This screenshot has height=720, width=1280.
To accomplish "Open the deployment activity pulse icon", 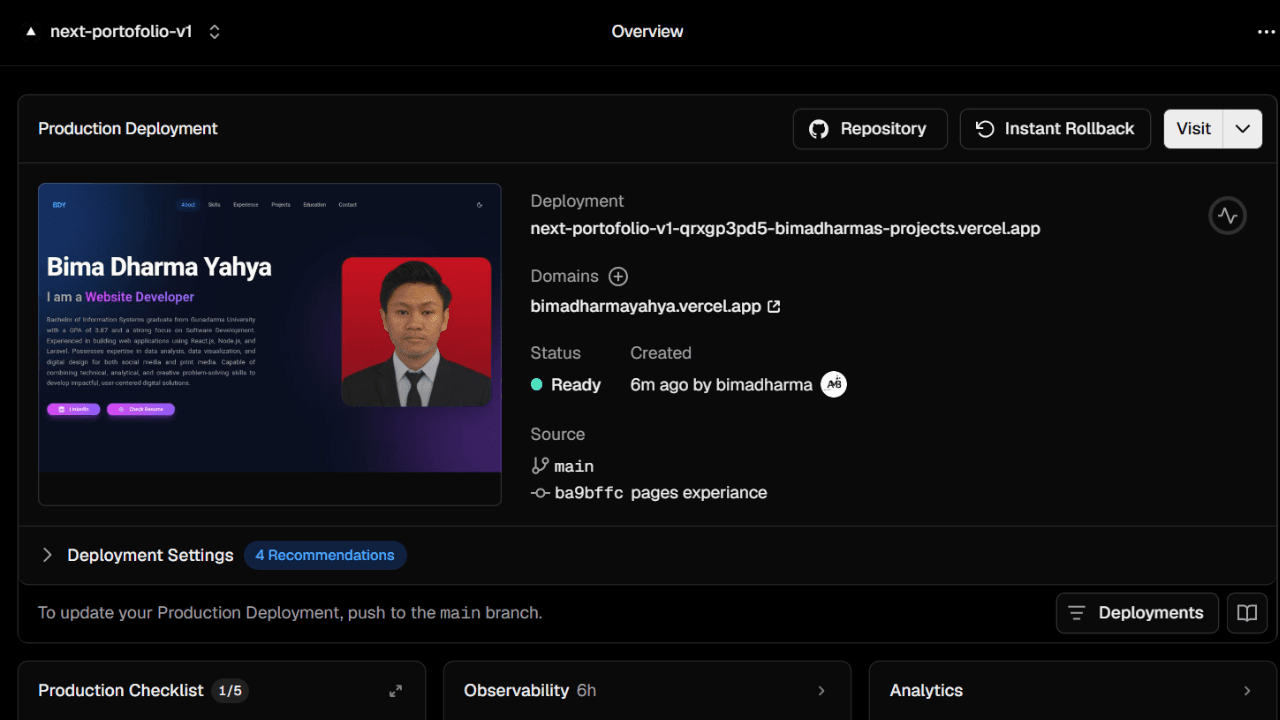I will [1227, 215].
